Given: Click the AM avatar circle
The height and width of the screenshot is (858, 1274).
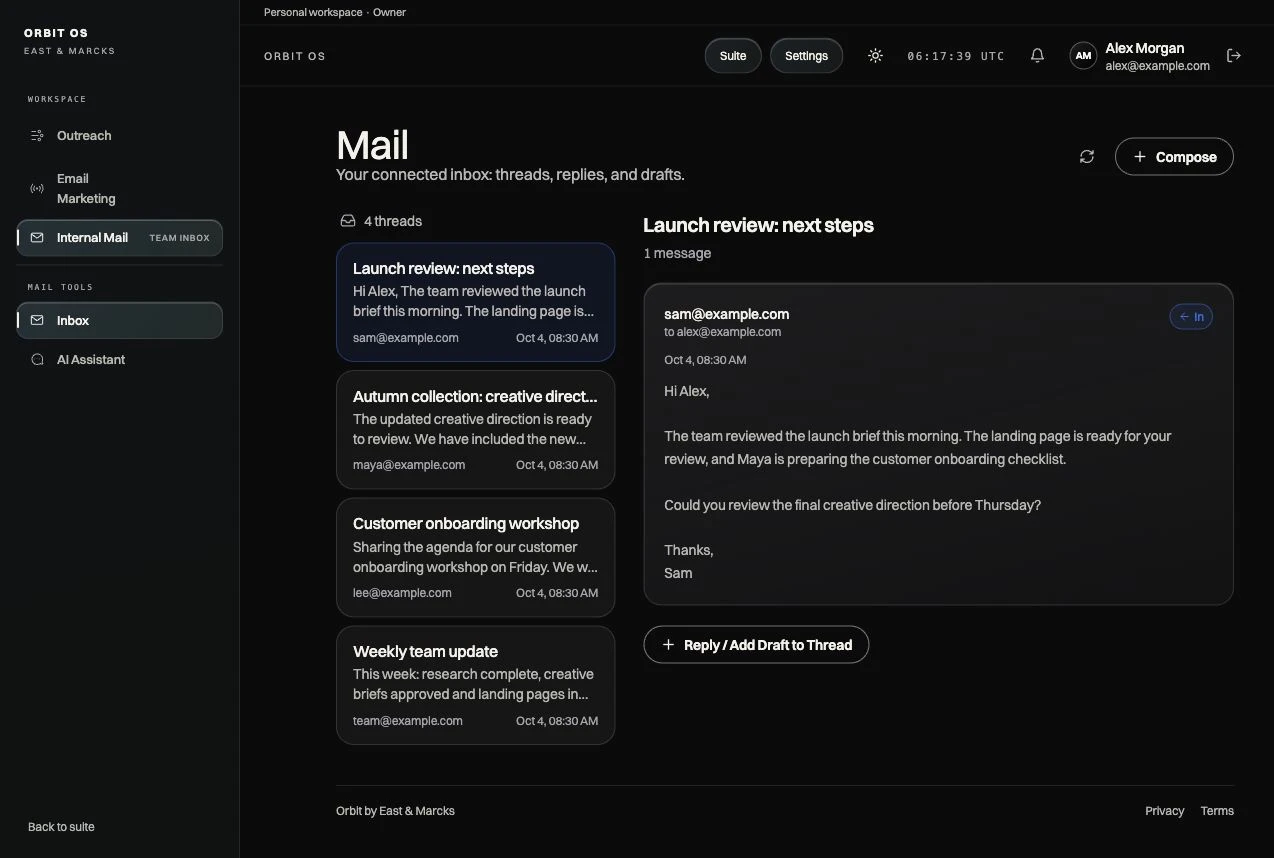Looking at the screenshot, I should (1083, 56).
